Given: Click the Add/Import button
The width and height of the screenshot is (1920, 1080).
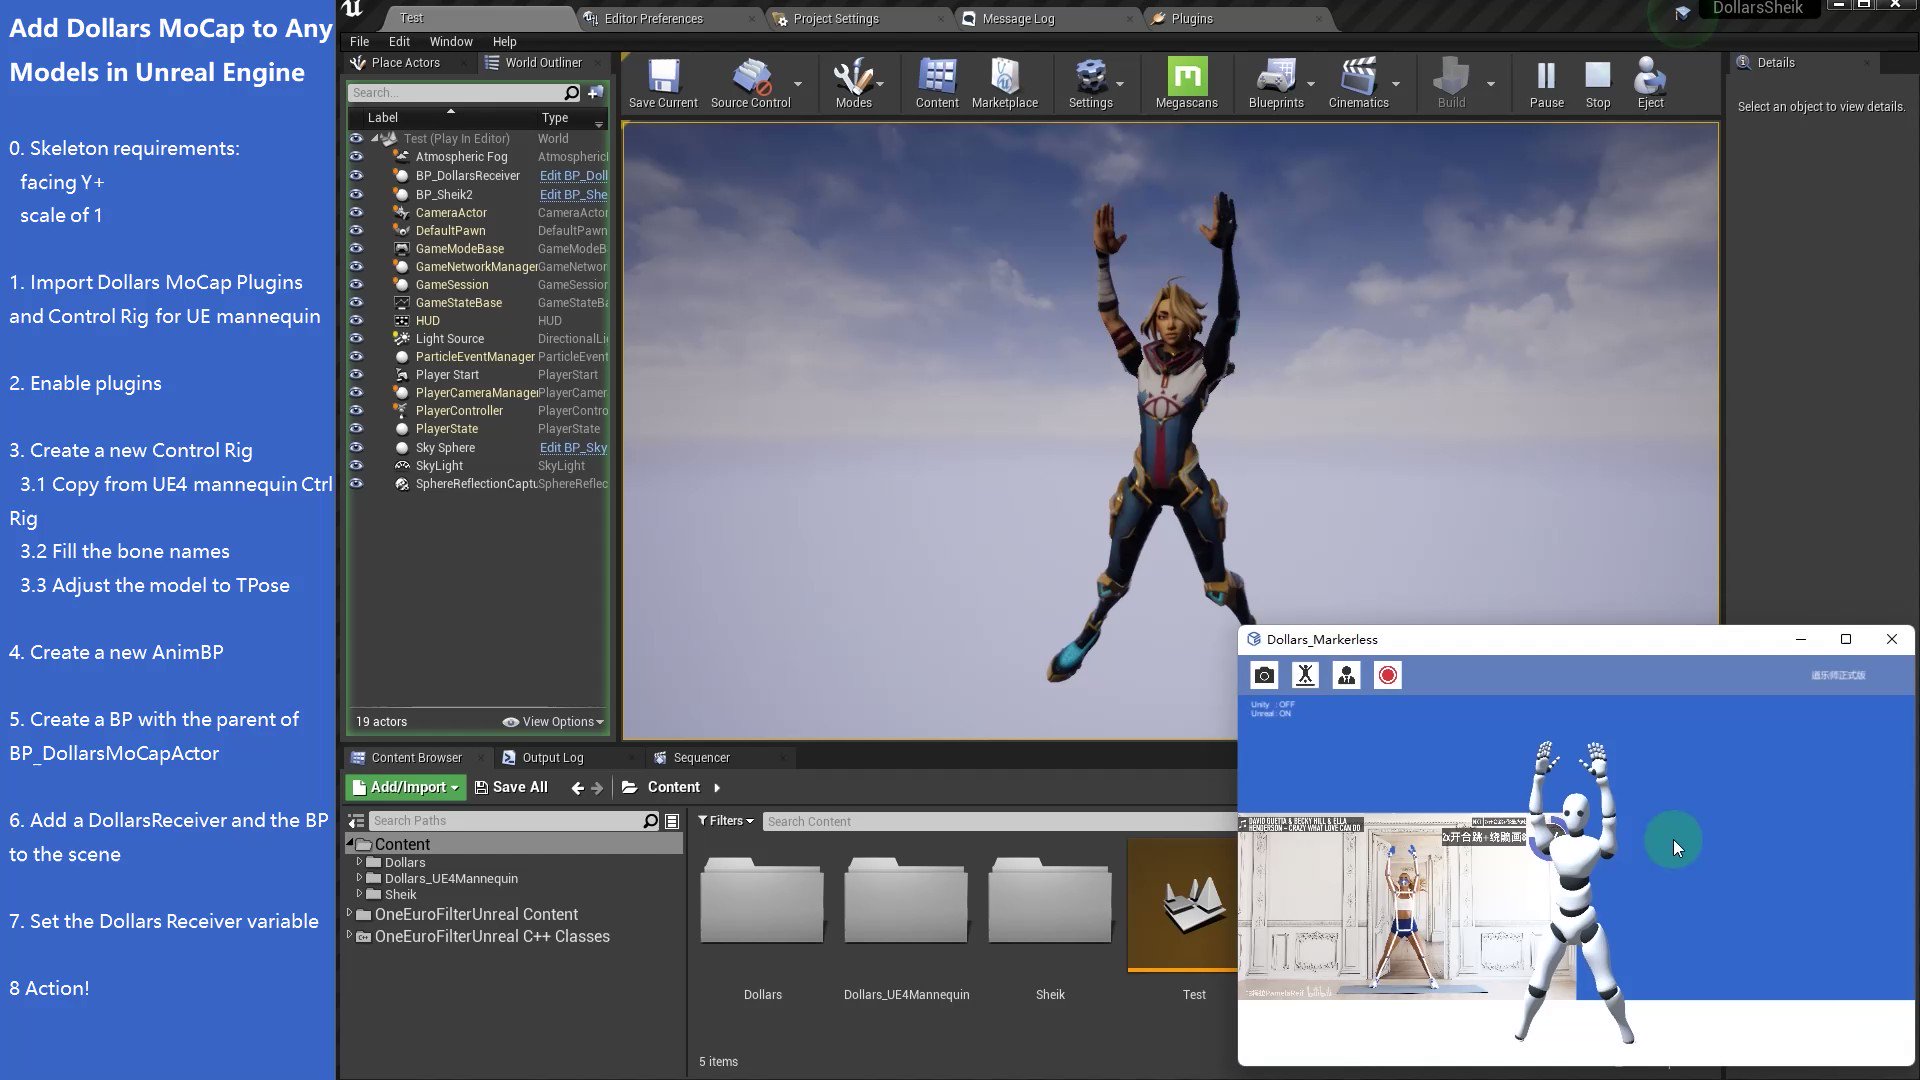Looking at the screenshot, I should (x=405, y=788).
